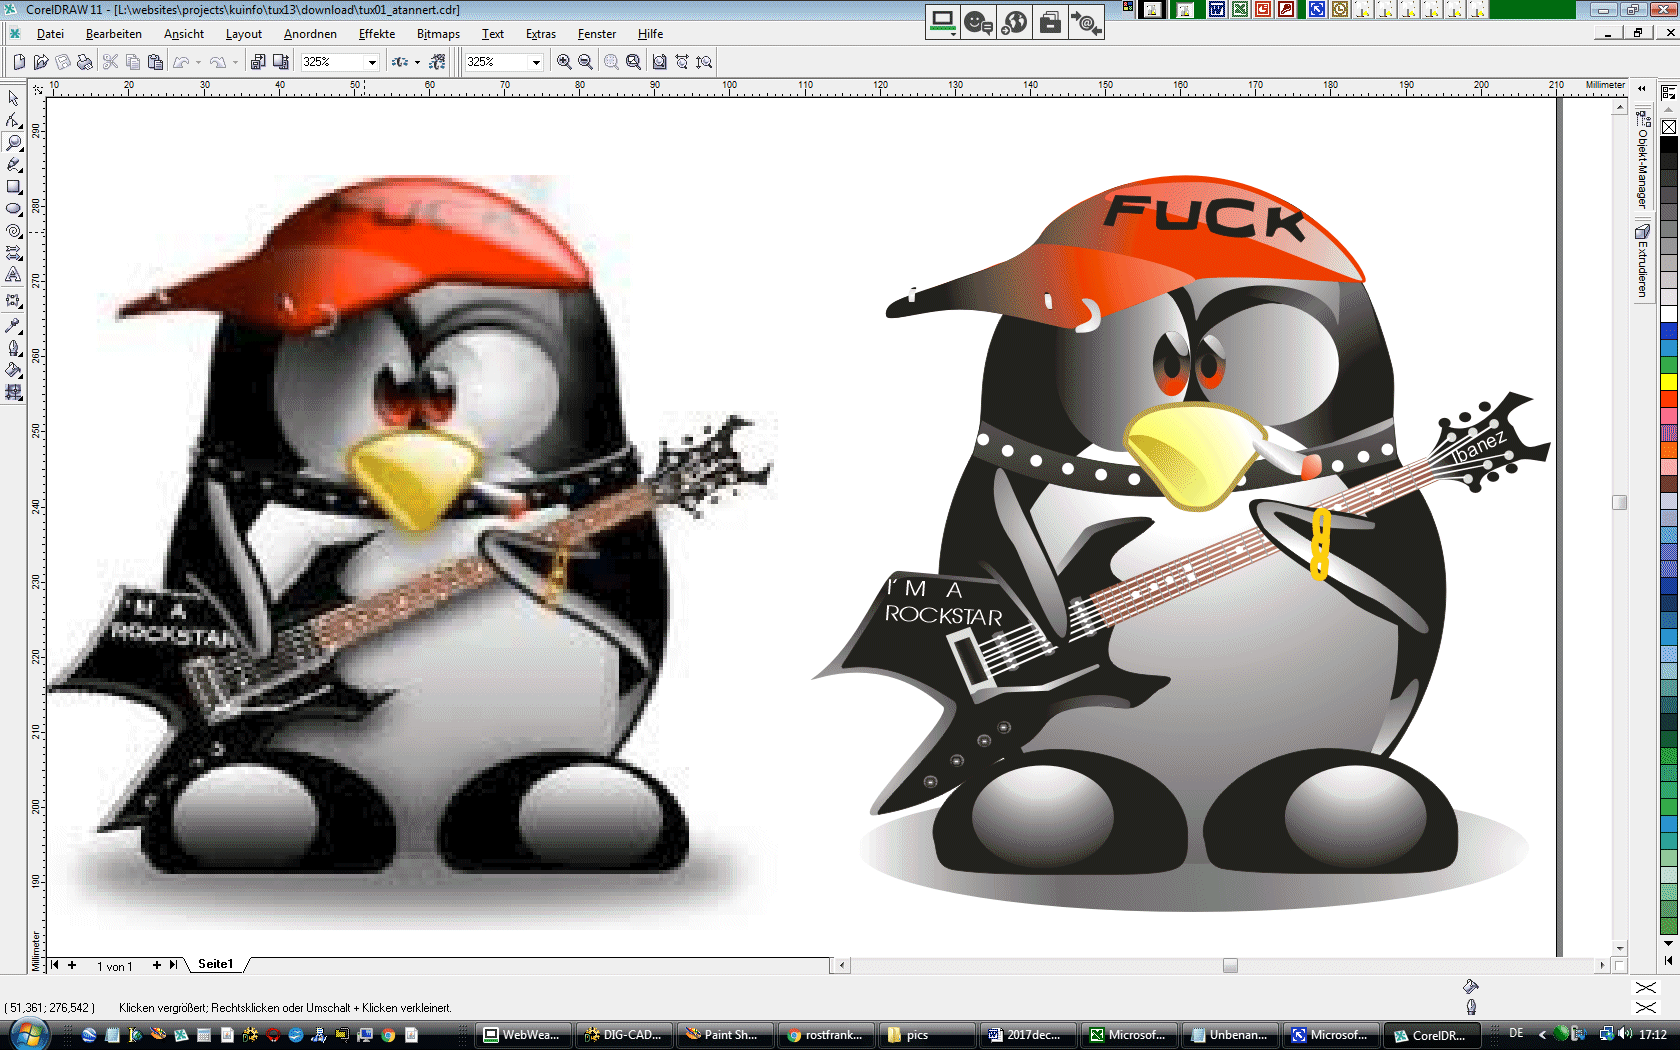Zoom out using minus magnifier icon
1680x1050 pixels.
click(586, 62)
